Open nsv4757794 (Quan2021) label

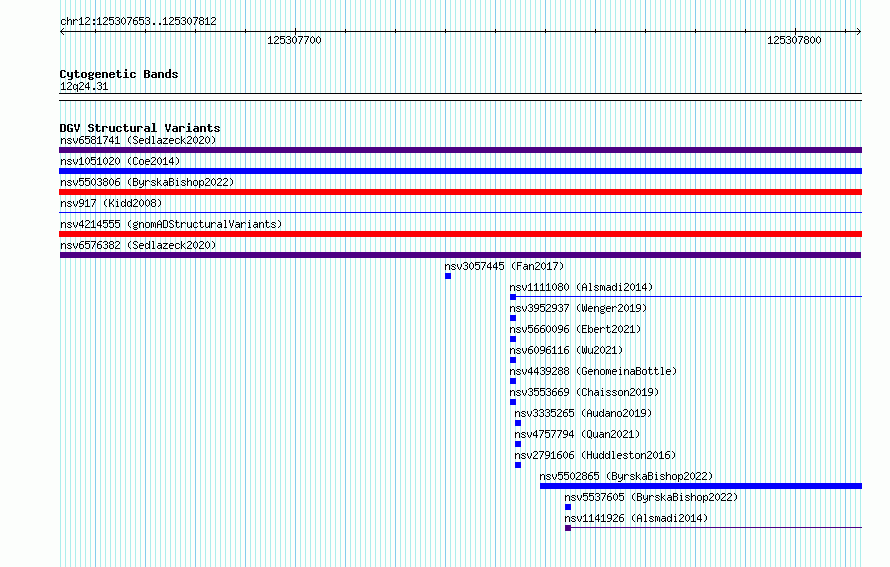(x=577, y=434)
